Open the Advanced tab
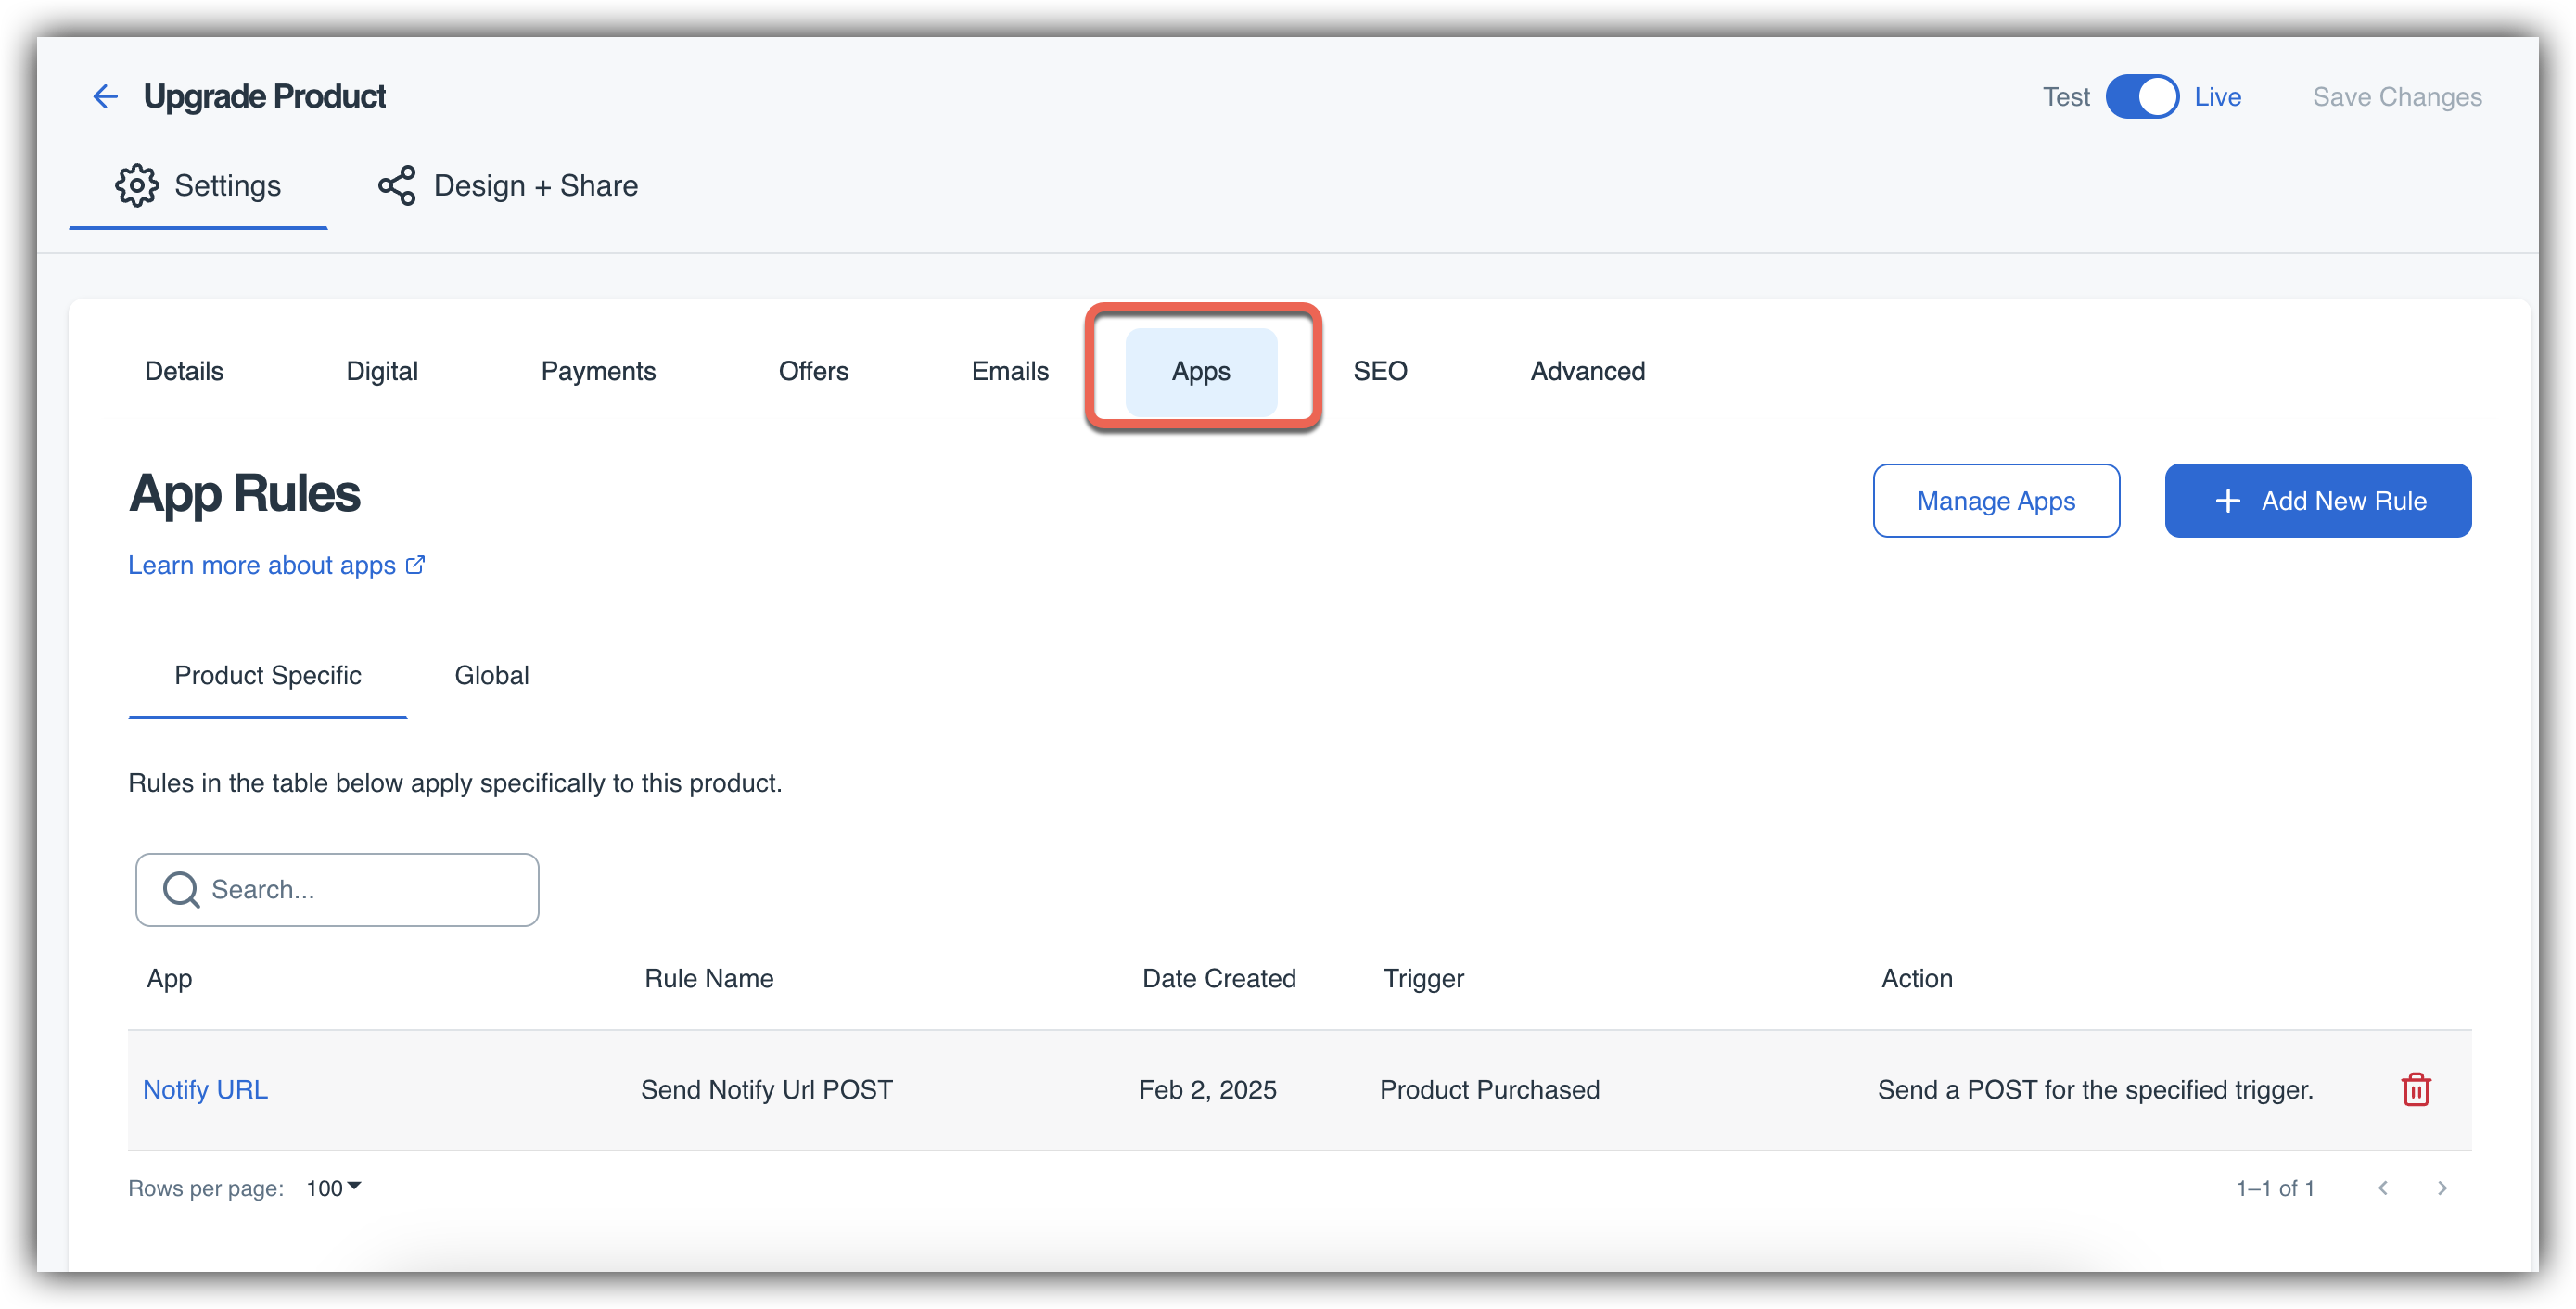Image resolution: width=2576 pixels, height=1309 pixels. click(x=1587, y=371)
